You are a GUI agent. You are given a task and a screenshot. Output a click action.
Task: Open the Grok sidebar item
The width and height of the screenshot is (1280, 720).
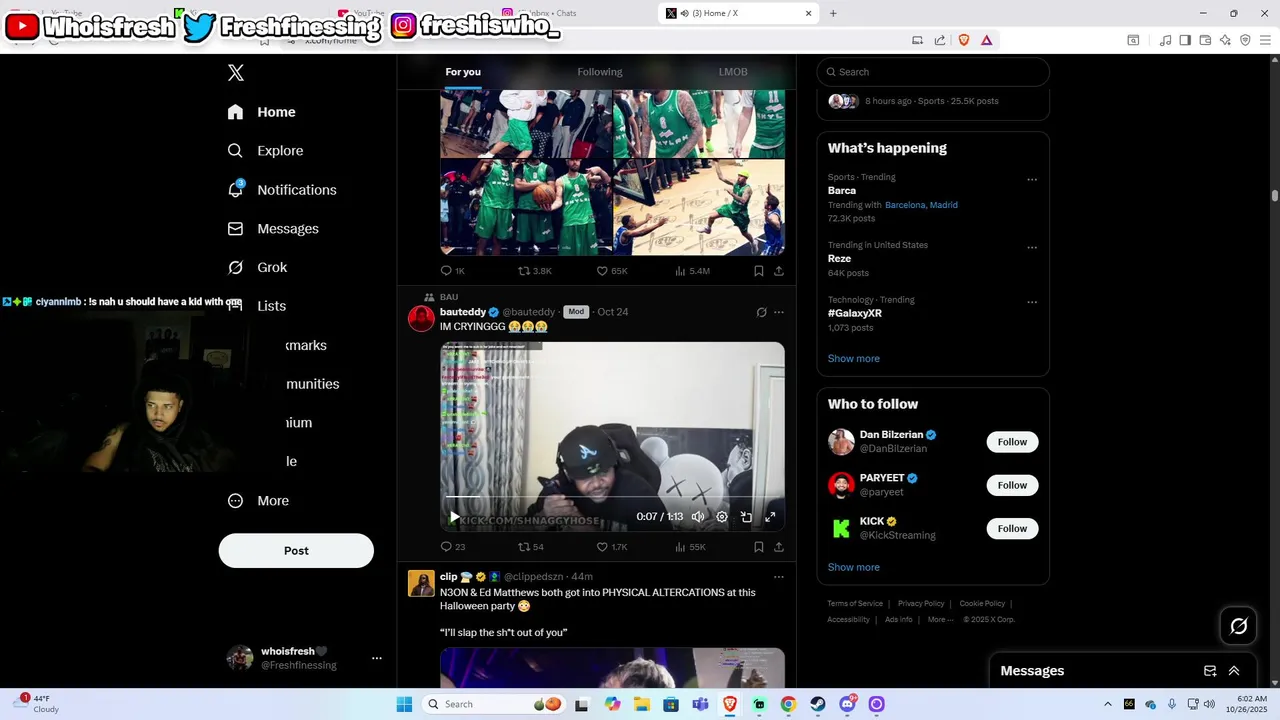click(x=258, y=267)
